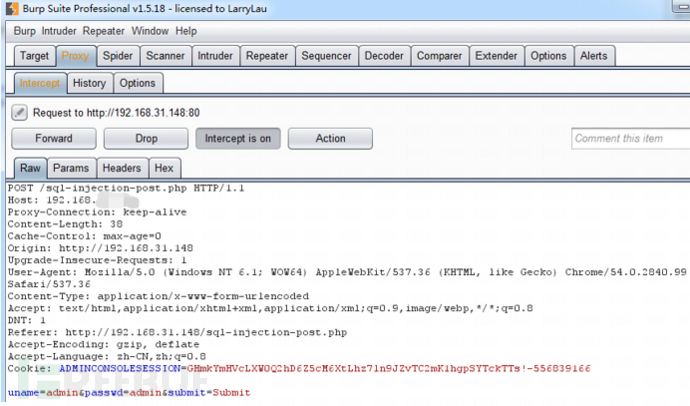Screen dimensions: 690x406
Task: Open the Action menu button
Action: click(x=330, y=139)
